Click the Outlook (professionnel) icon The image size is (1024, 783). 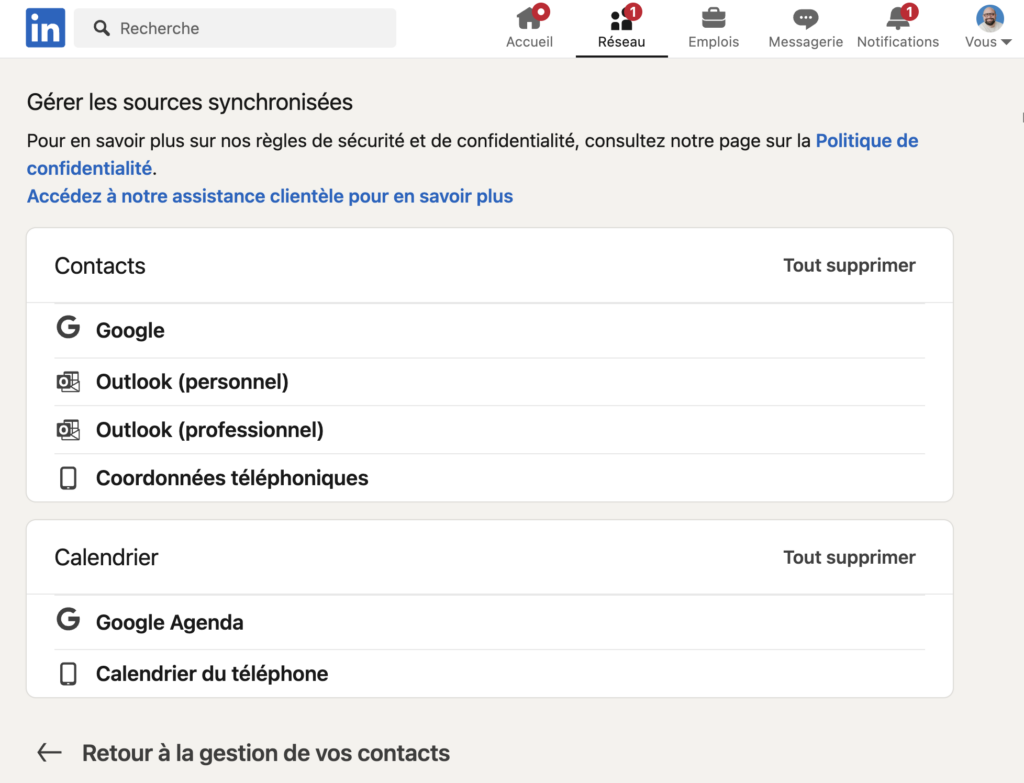68,430
